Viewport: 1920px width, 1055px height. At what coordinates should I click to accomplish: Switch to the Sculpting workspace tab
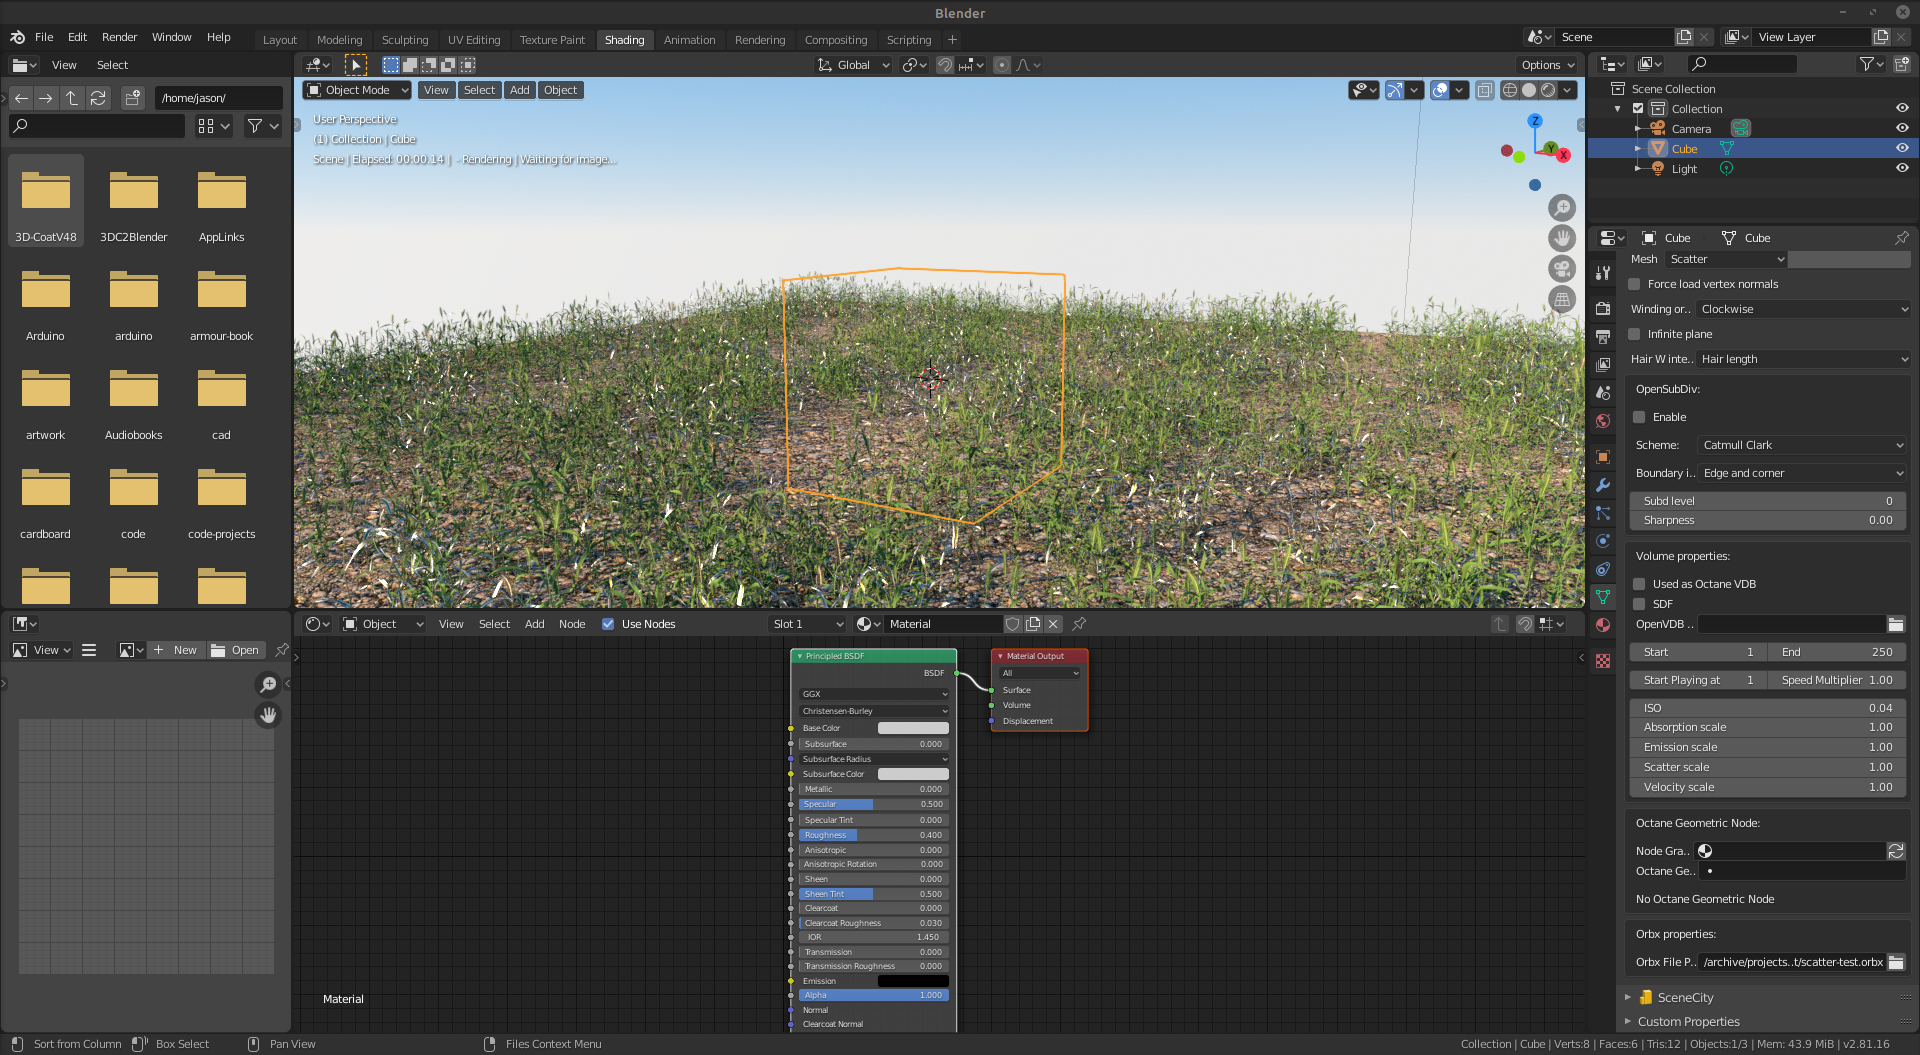pyautogui.click(x=404, y=40)
